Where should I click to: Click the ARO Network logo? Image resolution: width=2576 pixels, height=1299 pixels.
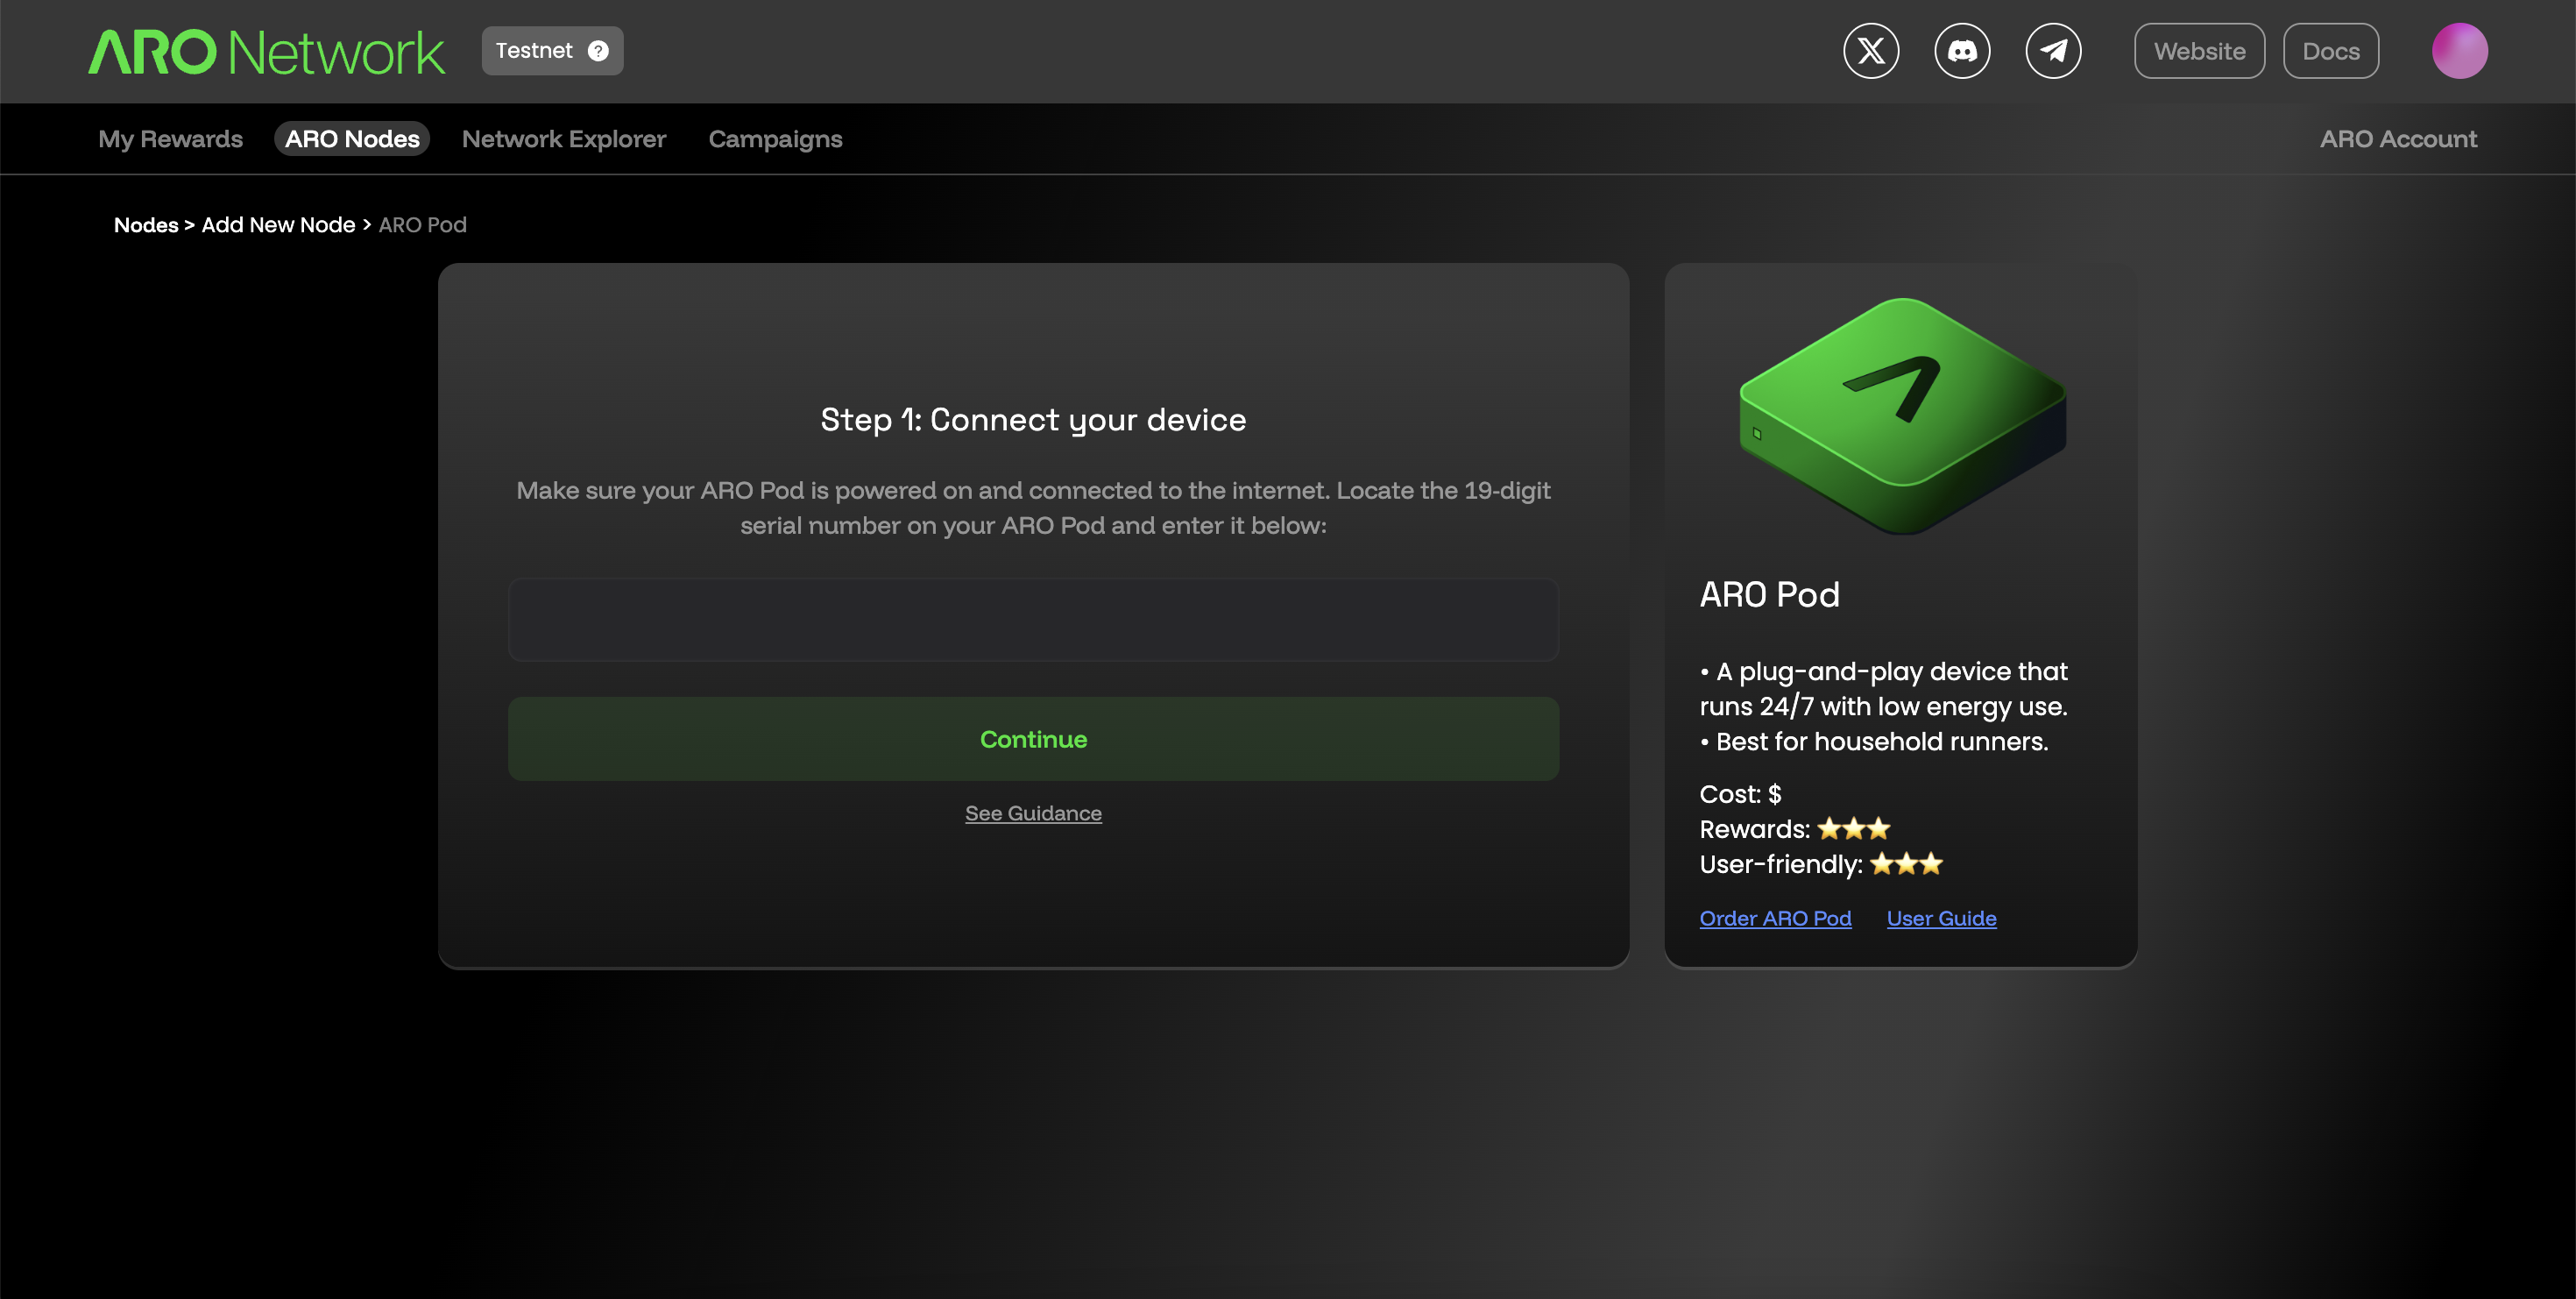click(x=266, y=52)
